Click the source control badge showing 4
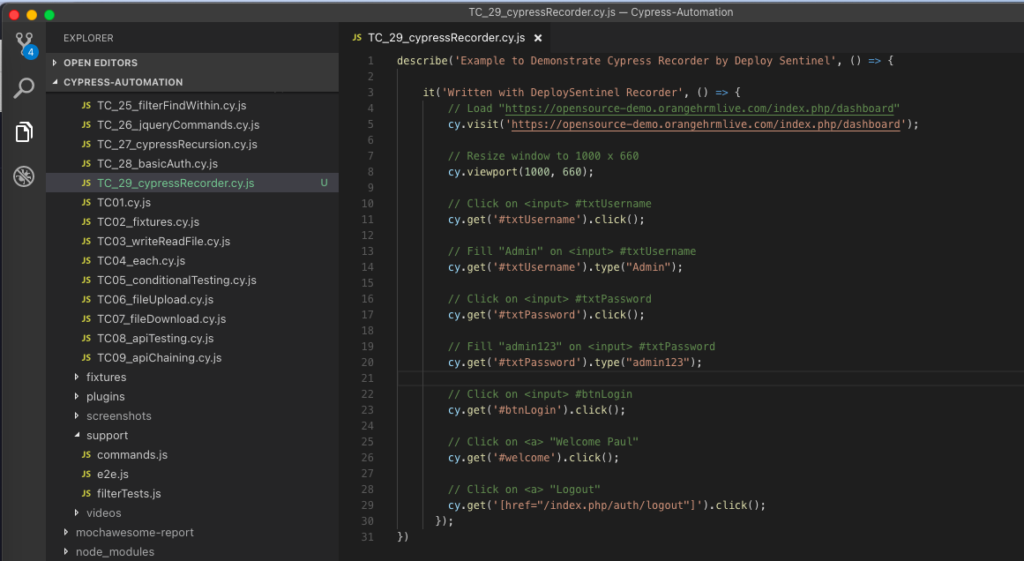 30,52
